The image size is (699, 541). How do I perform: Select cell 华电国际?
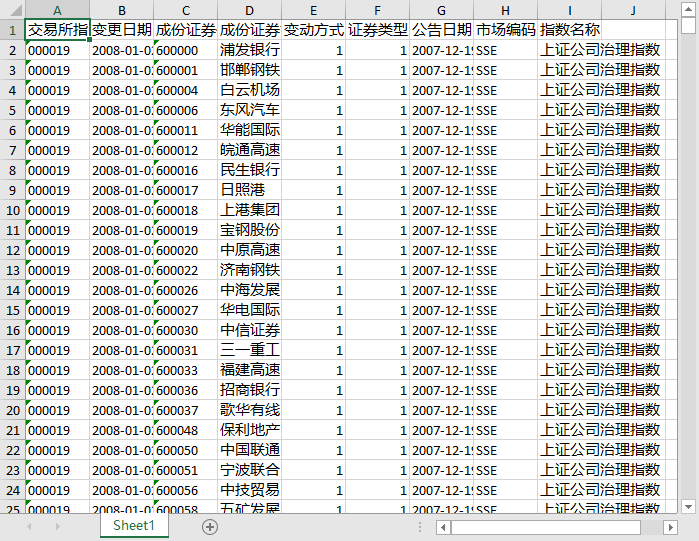point(249,310)
